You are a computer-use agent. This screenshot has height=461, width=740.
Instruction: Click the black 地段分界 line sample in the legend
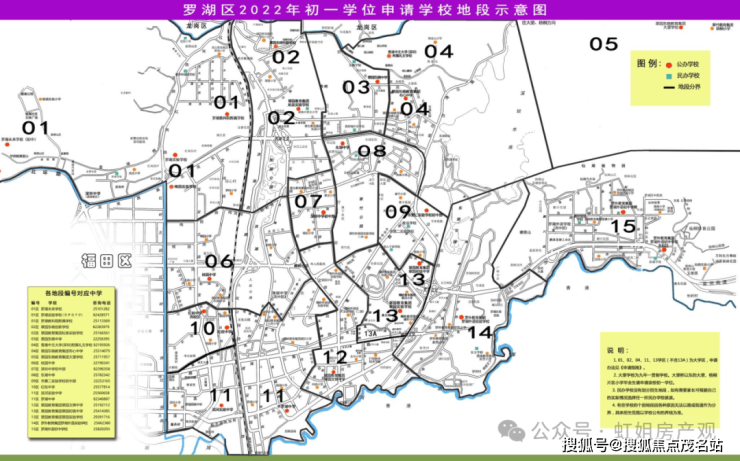669,87
